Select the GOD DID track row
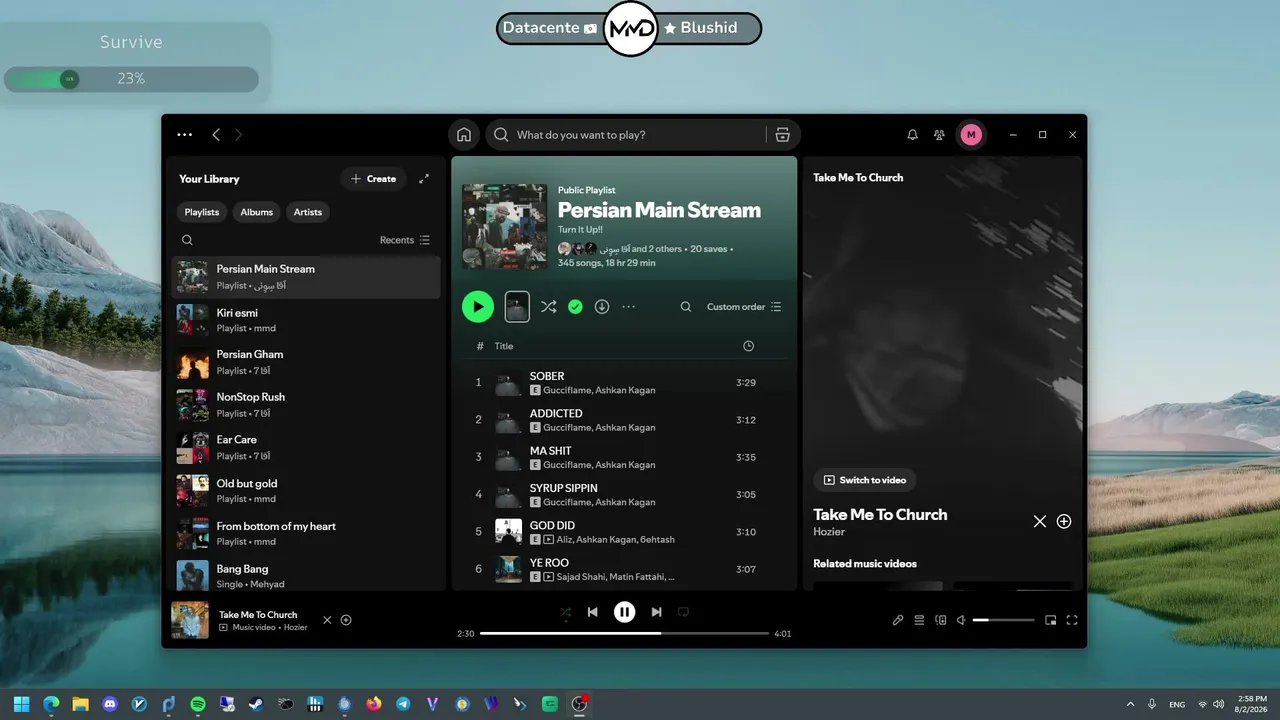 click(624, 532)
